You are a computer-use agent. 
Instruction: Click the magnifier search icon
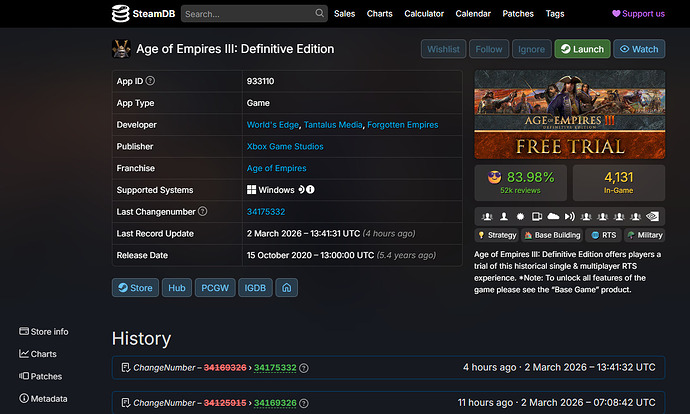[x=320, y=14]
